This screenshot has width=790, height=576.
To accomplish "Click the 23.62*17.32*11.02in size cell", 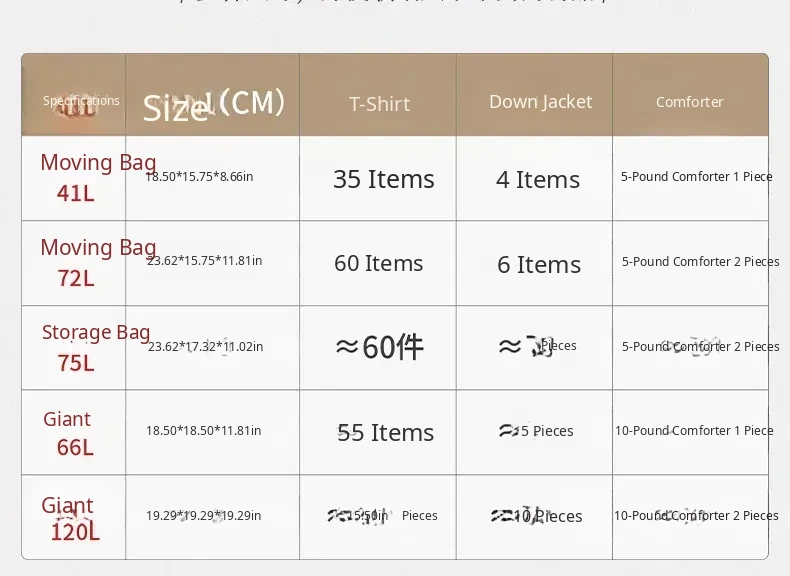I will pyautogui.click(x=205, y=347).
